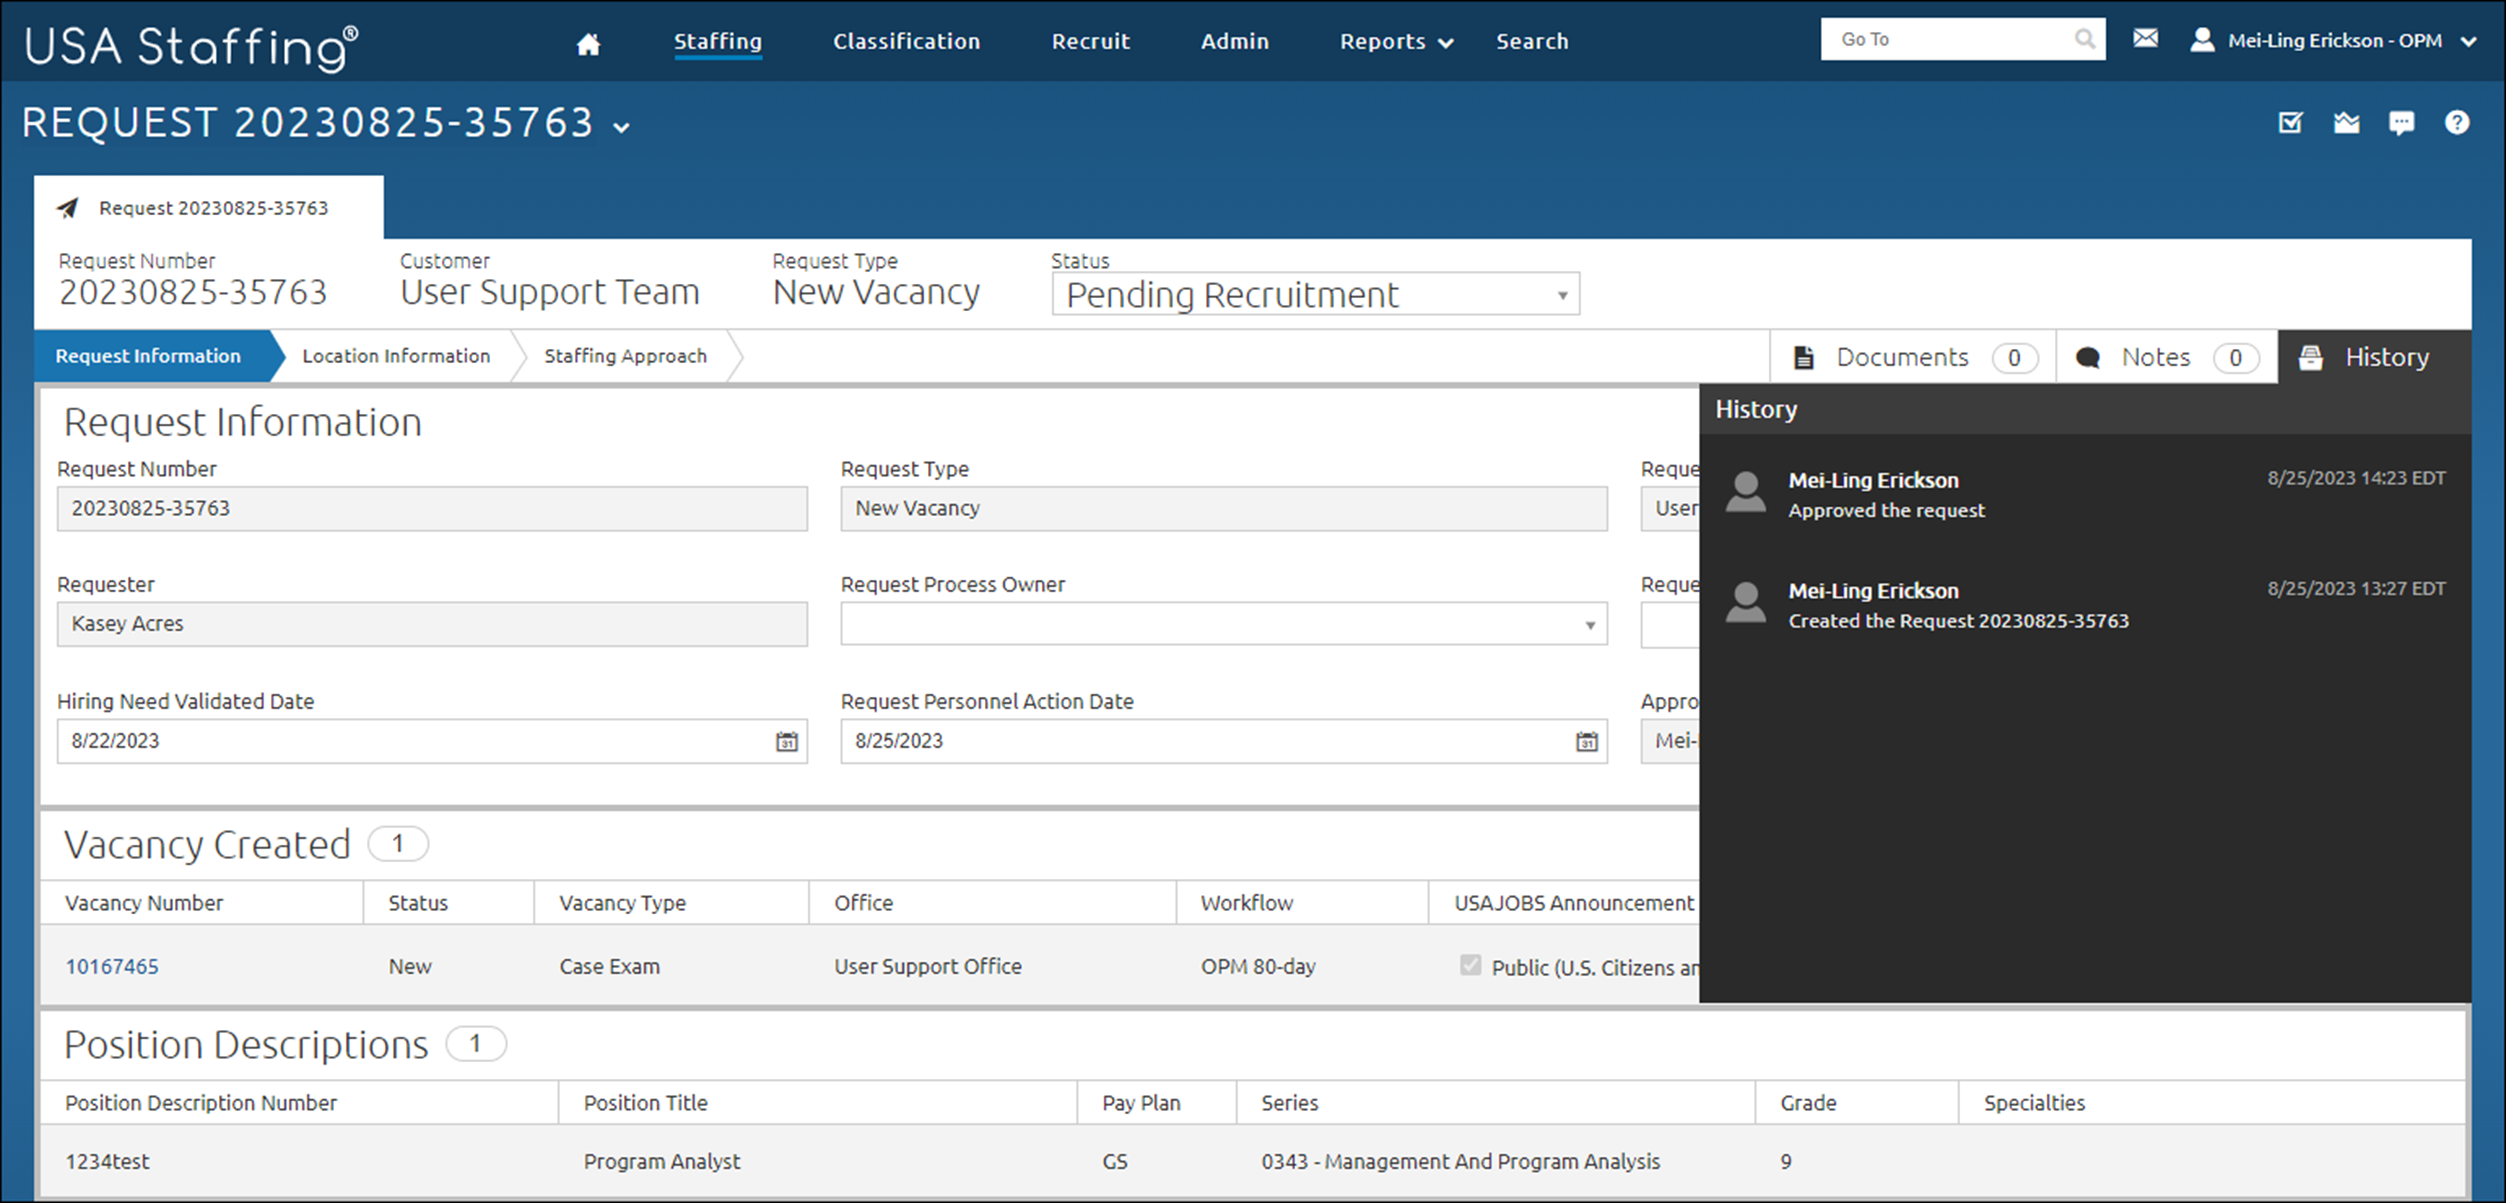Open the Notes panel tab
This screenshot has height=1203, width=2506.
[2166, 357]
